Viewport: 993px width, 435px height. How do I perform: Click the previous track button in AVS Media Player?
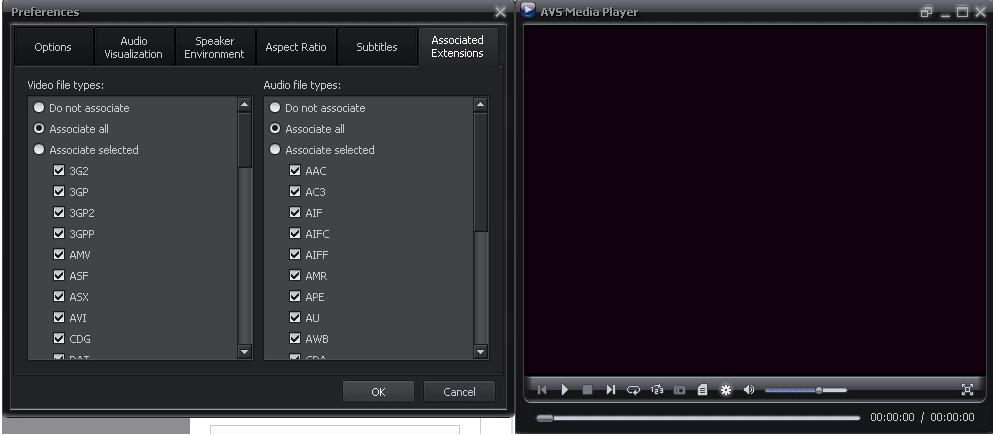point(541,390)
